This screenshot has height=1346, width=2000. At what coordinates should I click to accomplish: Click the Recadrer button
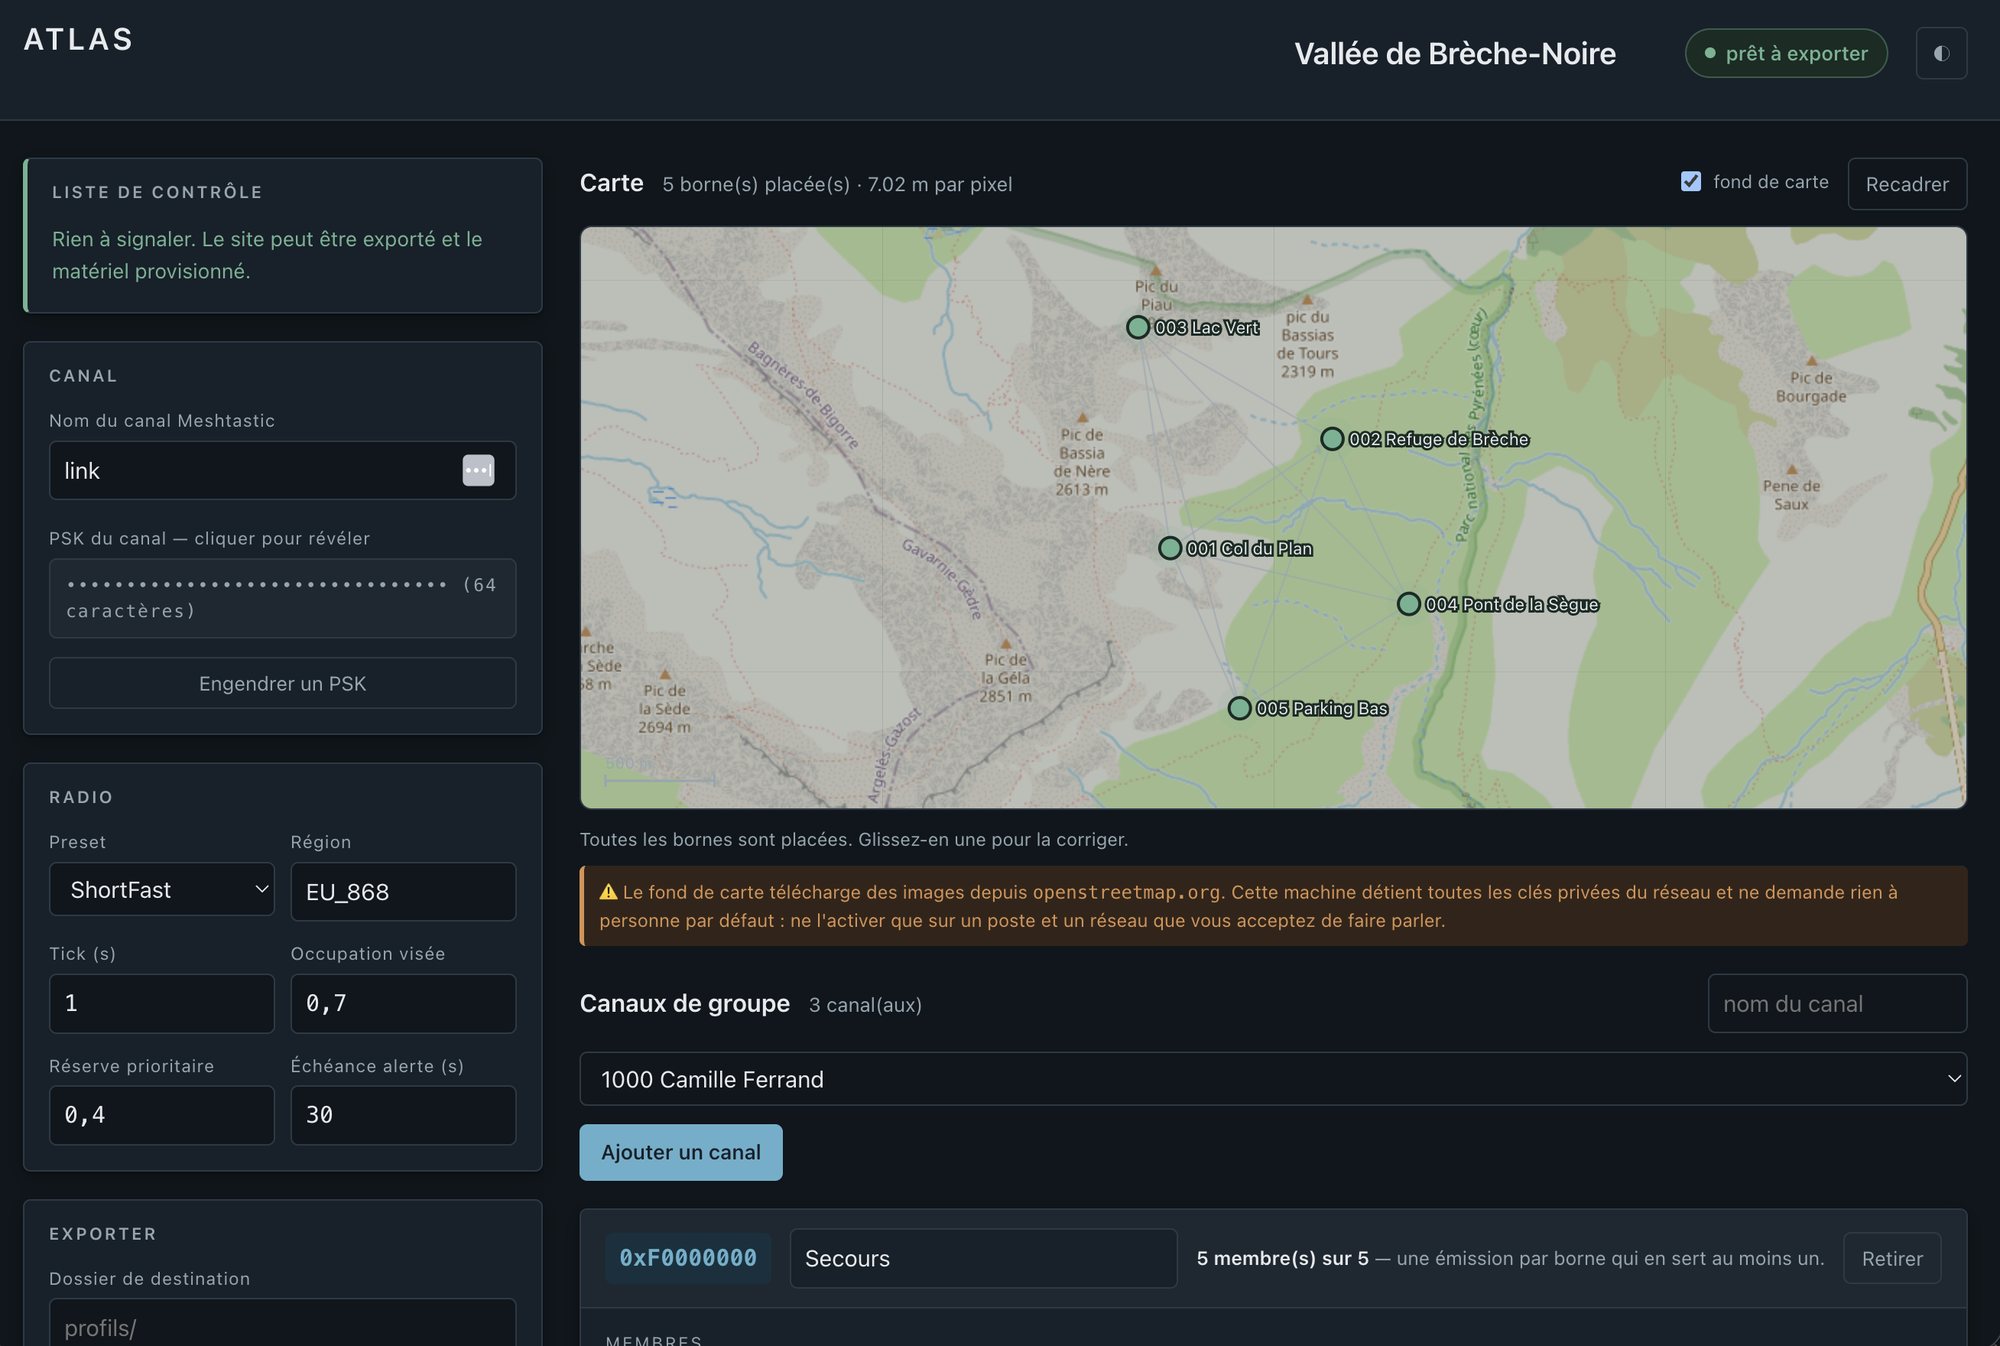click(x=1907, y=184)
